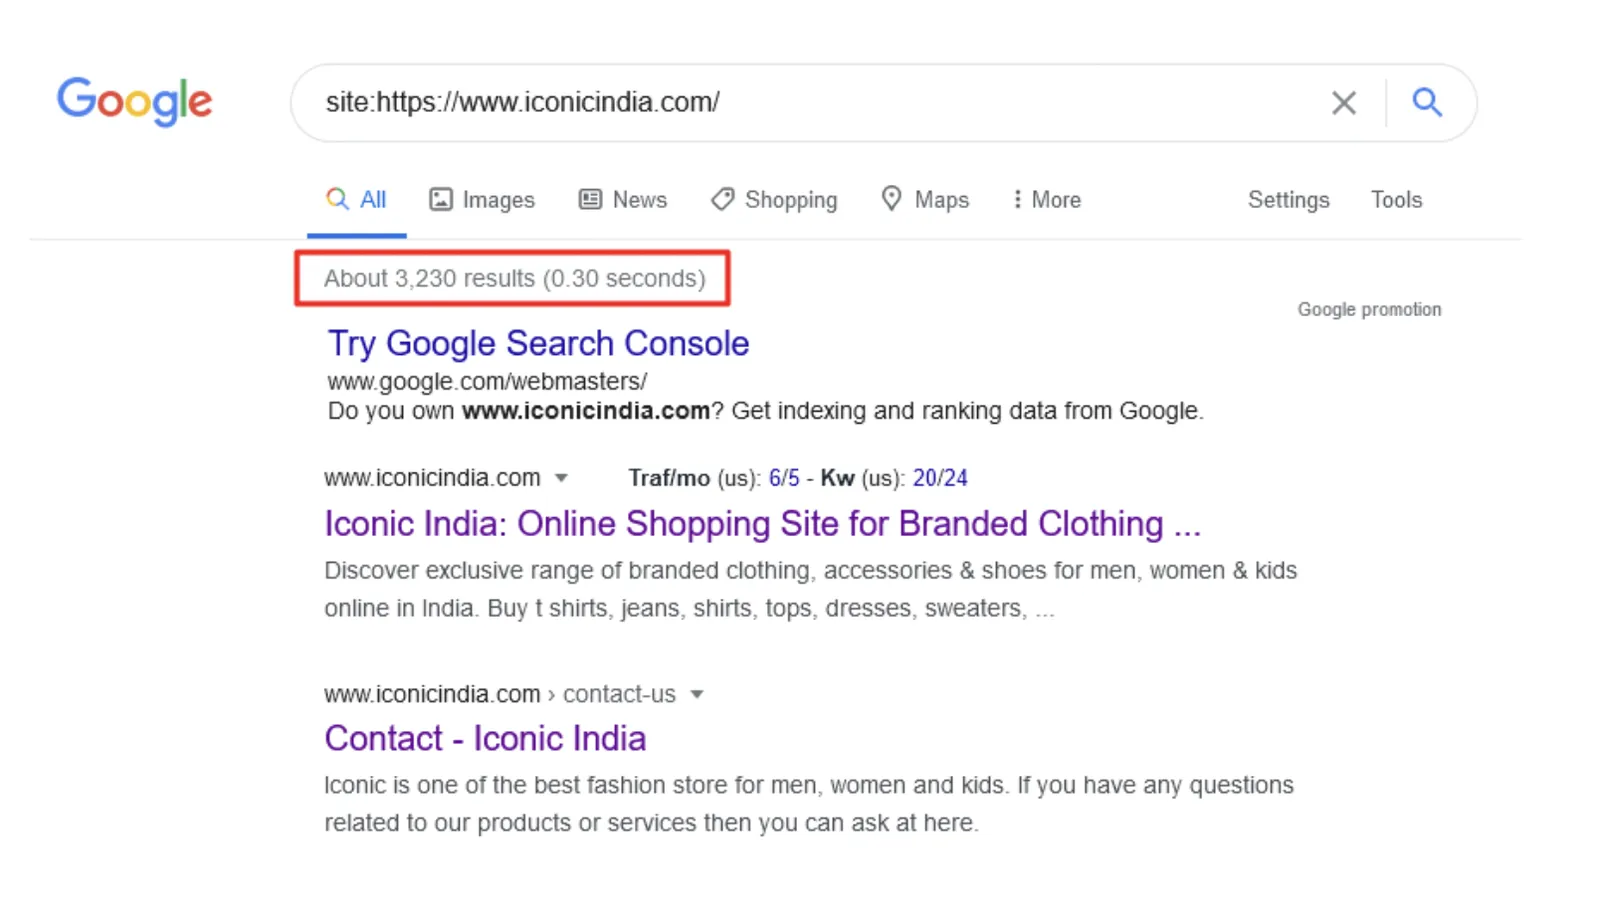
Task: Click the Google logo
Action: 134,101
